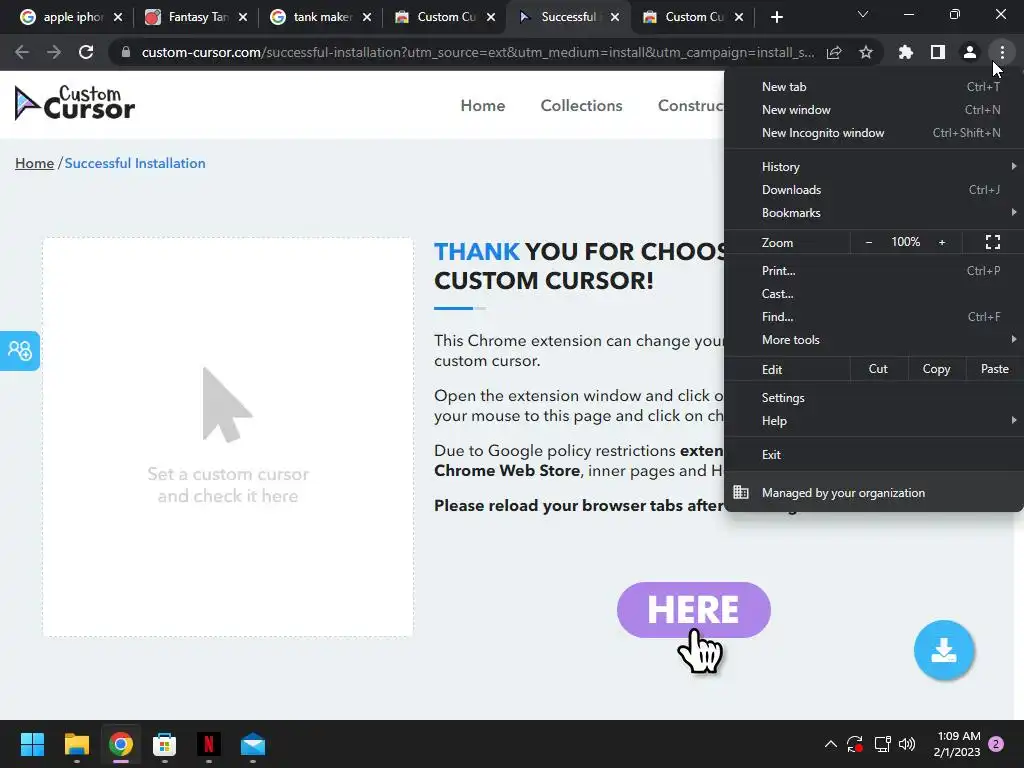The image size is (1024, 768).
Task: Expand the History submenu
Action: 874,167
